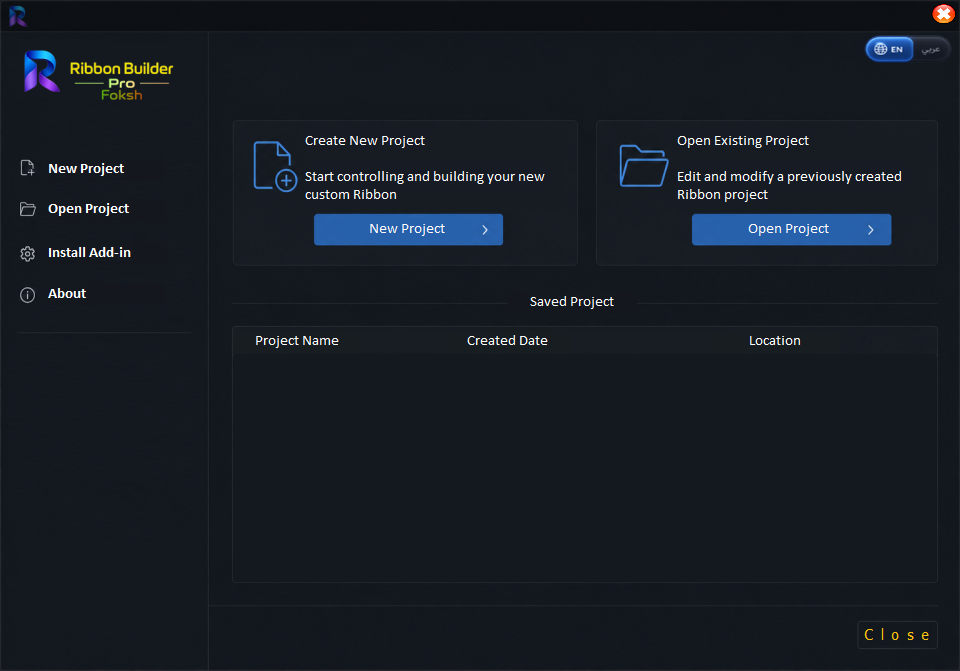The width and height of the screenshot is (960, 671).
Task: Click the Project Name column header
Action: tap(296, 341)
